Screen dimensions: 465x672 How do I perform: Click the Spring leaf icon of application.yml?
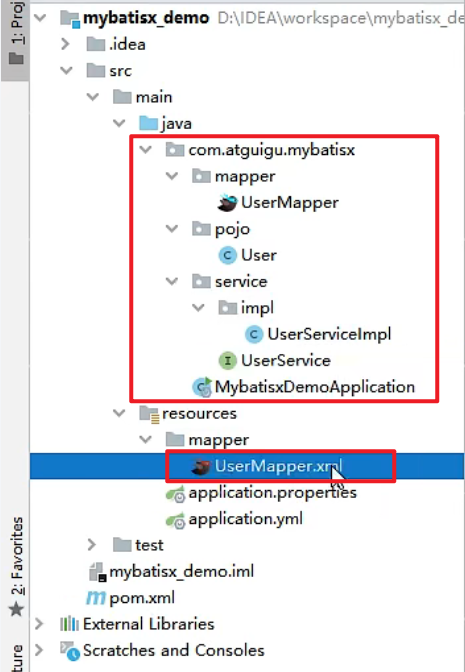pyautogui.click(x=175, y=520)
